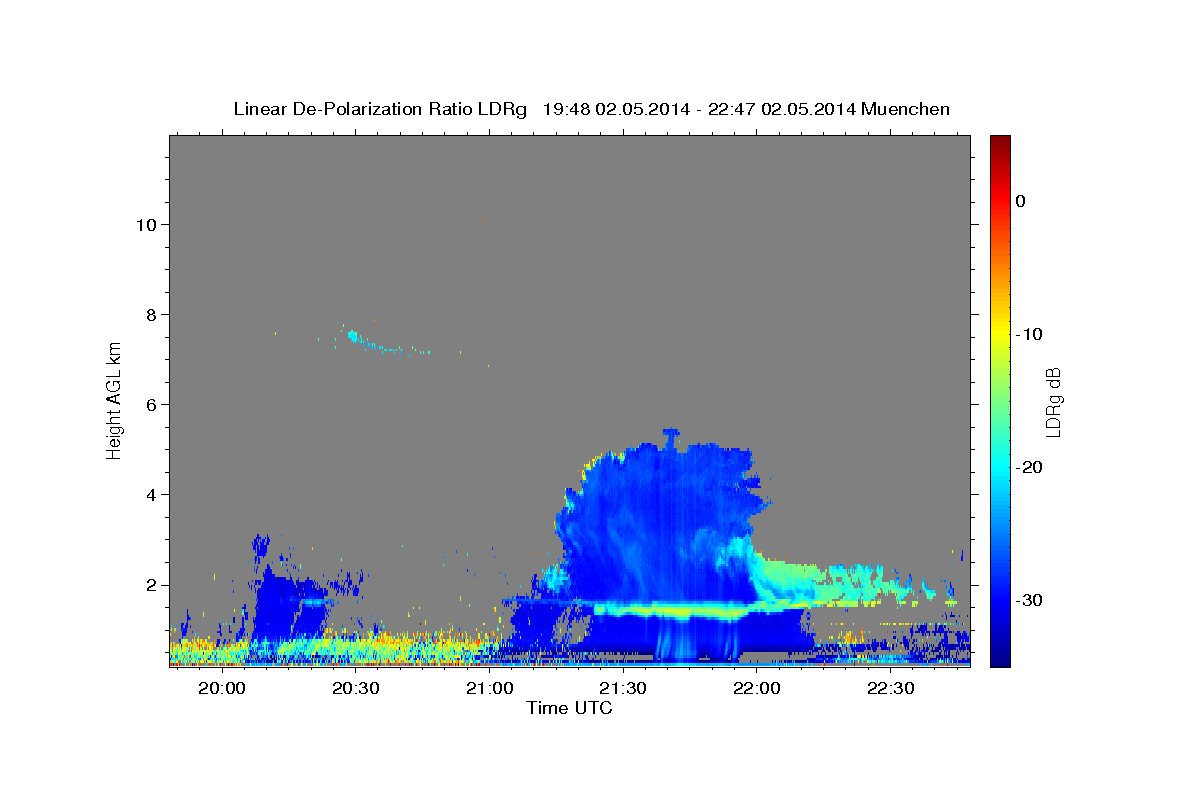Click the colorbar value '0'
Screen dimensions: 1200x800
pyautogui.click(x=1021, y=201)
